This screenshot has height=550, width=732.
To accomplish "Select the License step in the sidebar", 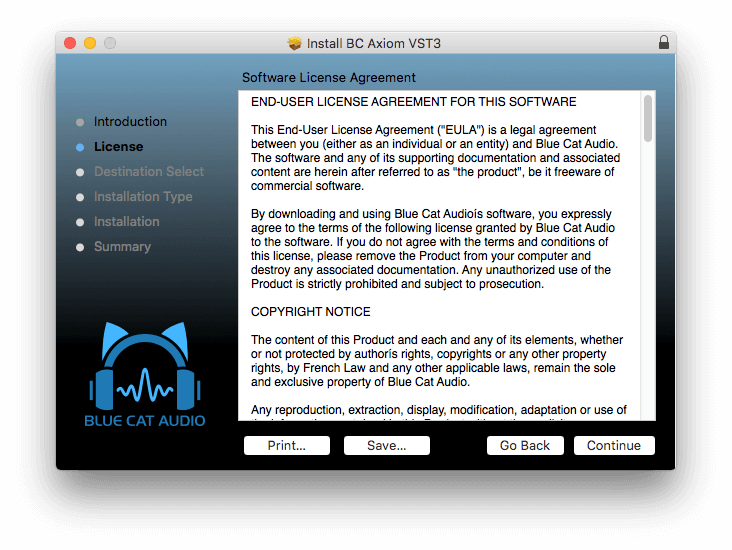I will [x=119, y=147].
